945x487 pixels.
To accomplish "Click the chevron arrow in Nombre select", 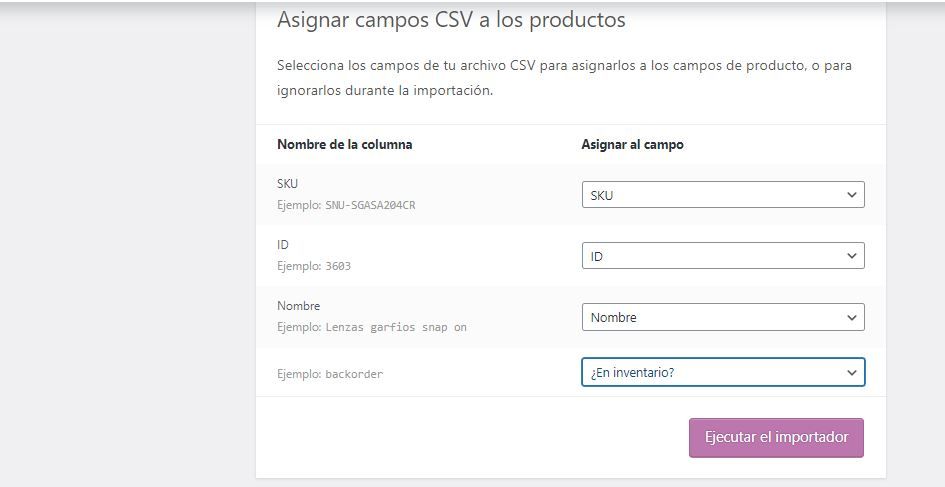I will click(x=852, y=317).
